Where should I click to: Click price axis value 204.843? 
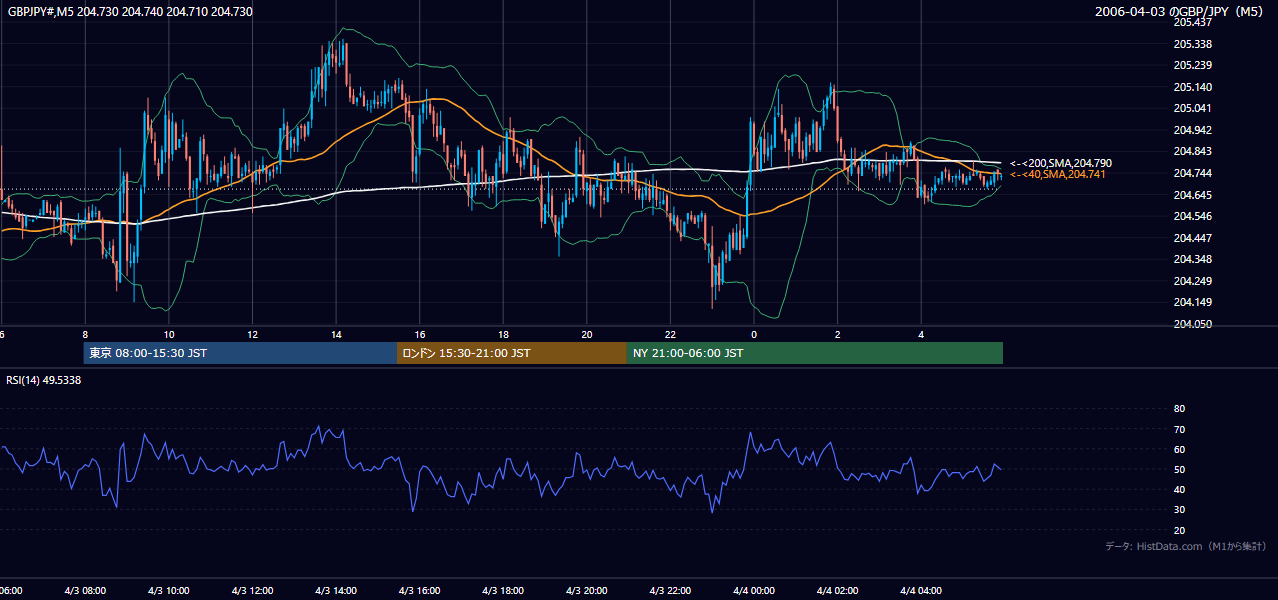pos(1191,151)
